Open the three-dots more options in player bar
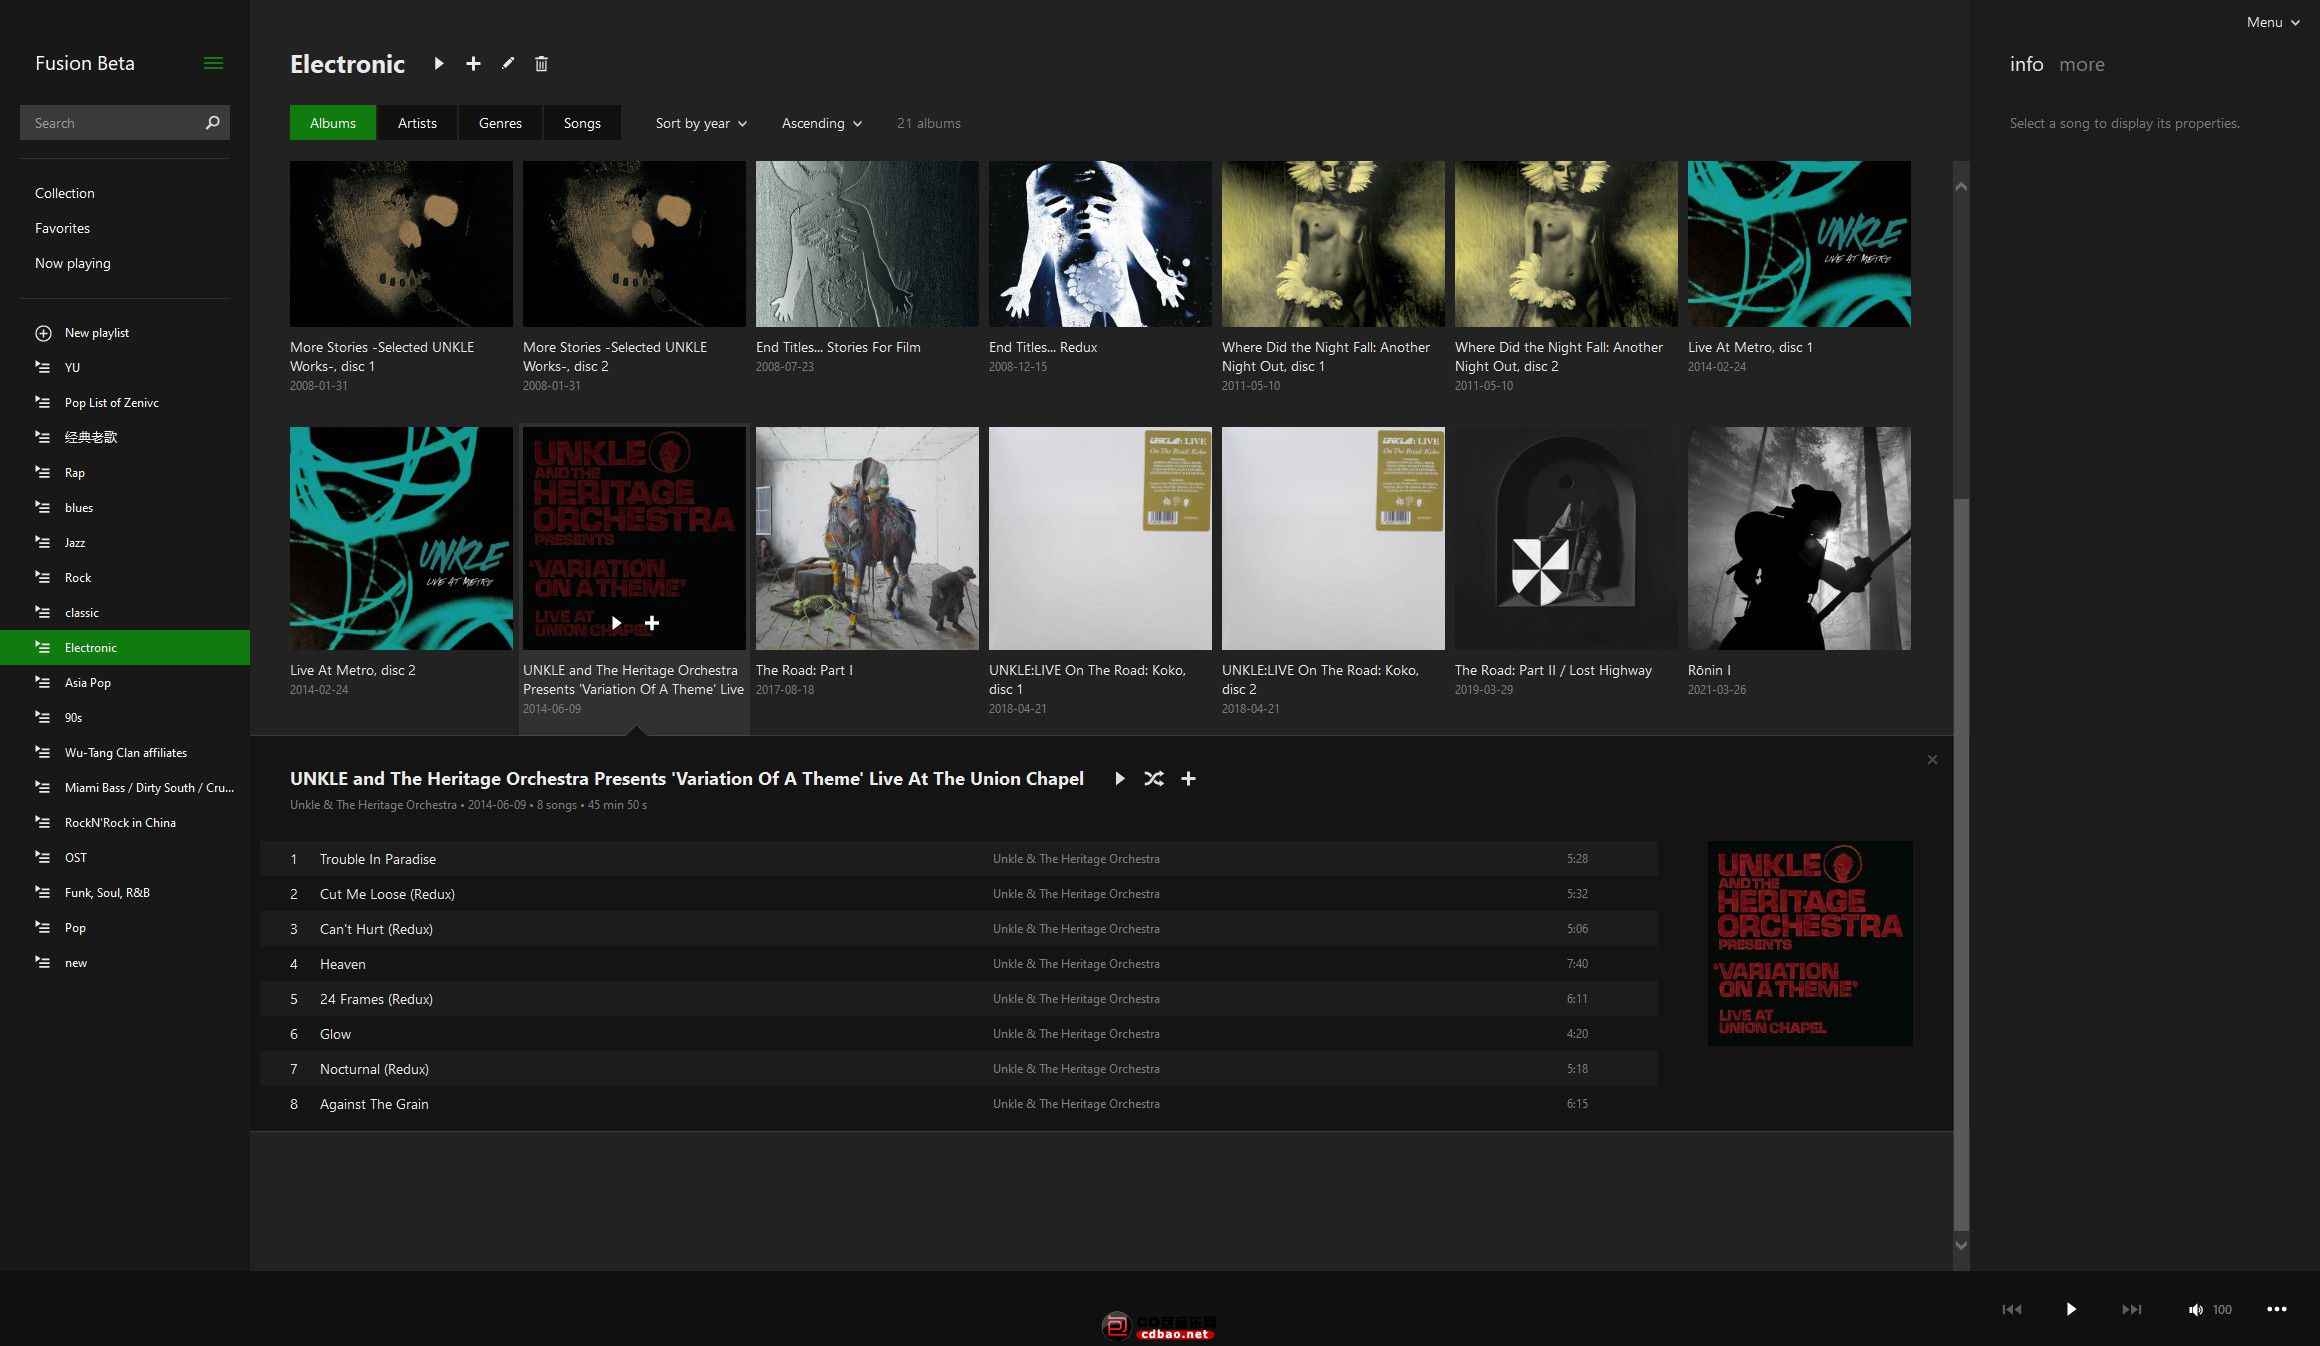This screenshot has width=2320, height=1346. pos(2277,1309)
